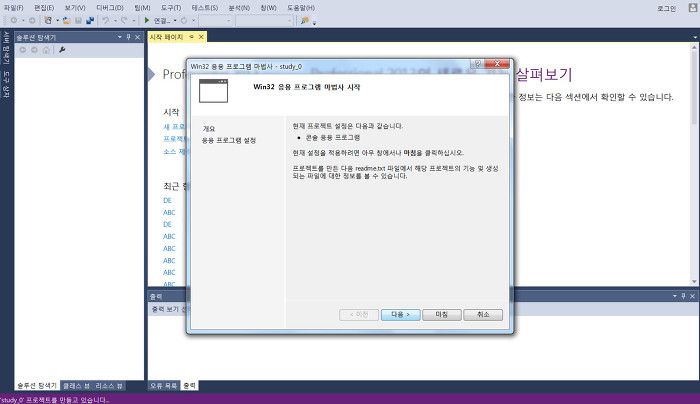Click the Redo toolbar icon
This screenshot has width=700, height=404.
[x=124, y=21]
